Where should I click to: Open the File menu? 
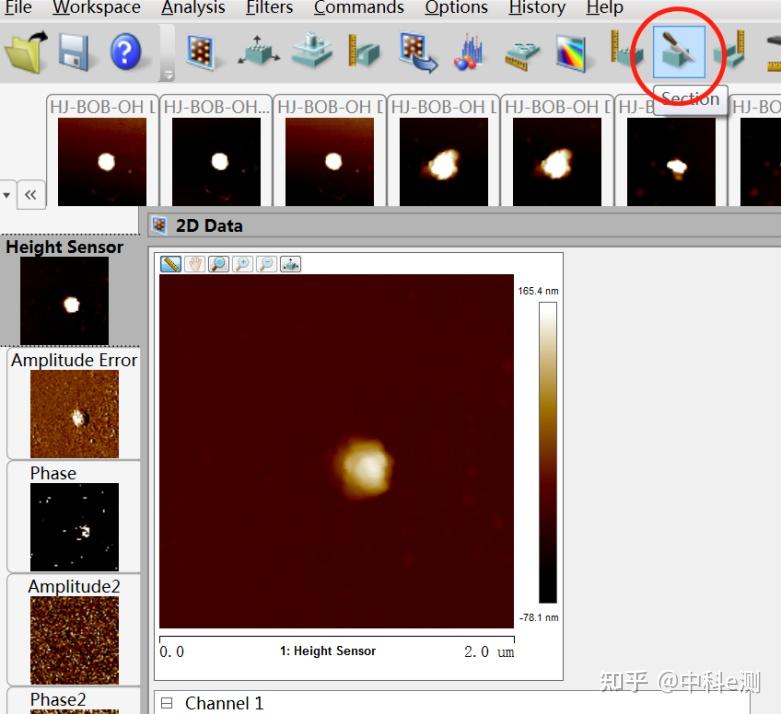[x=18, y=7]
